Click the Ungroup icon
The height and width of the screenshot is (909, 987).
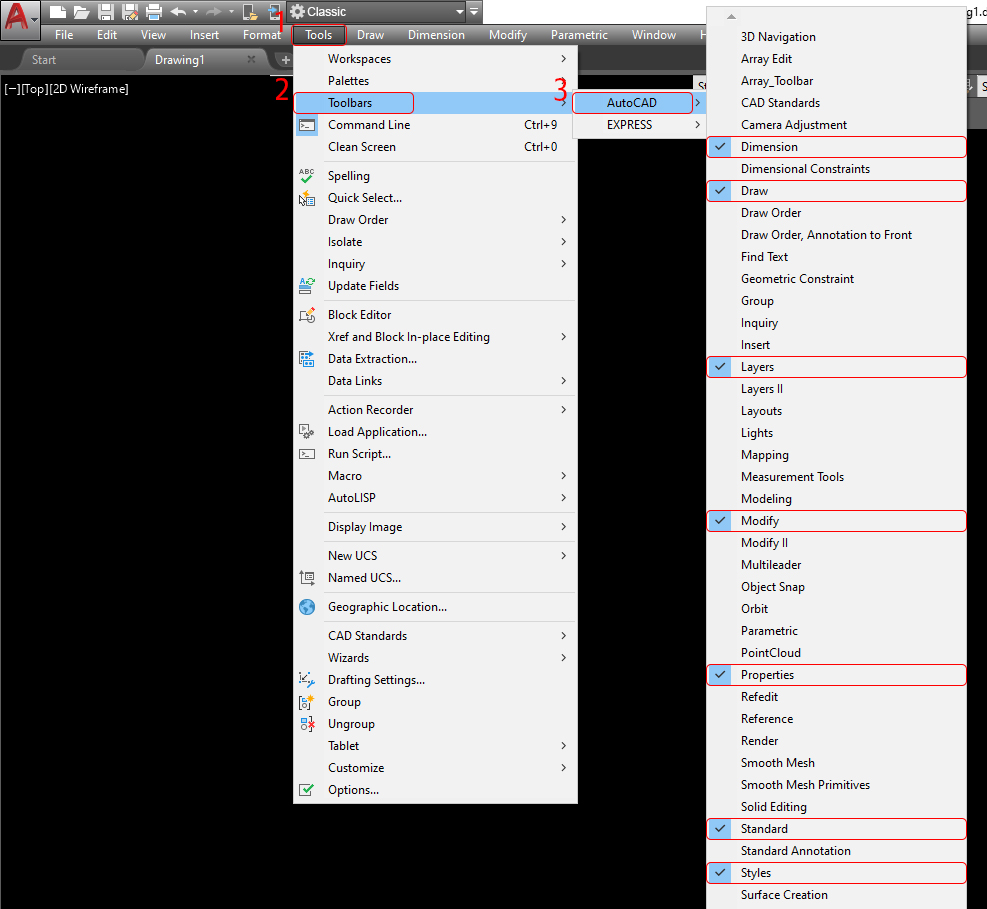pyautogui.click(x=307, y=724)
